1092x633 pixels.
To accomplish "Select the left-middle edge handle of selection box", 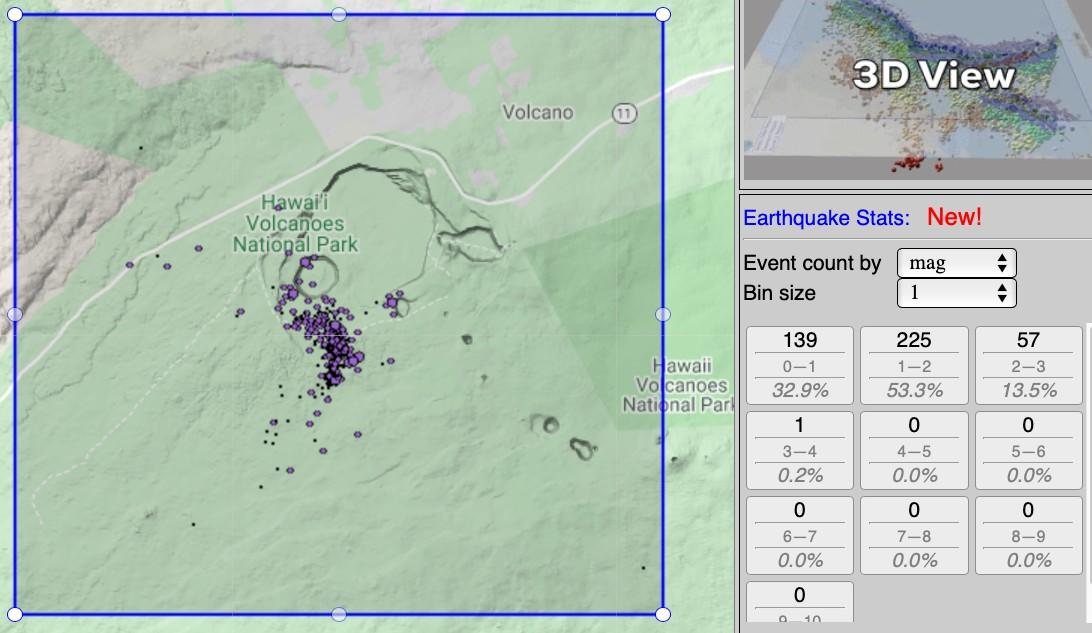I will tap(15, 314).
